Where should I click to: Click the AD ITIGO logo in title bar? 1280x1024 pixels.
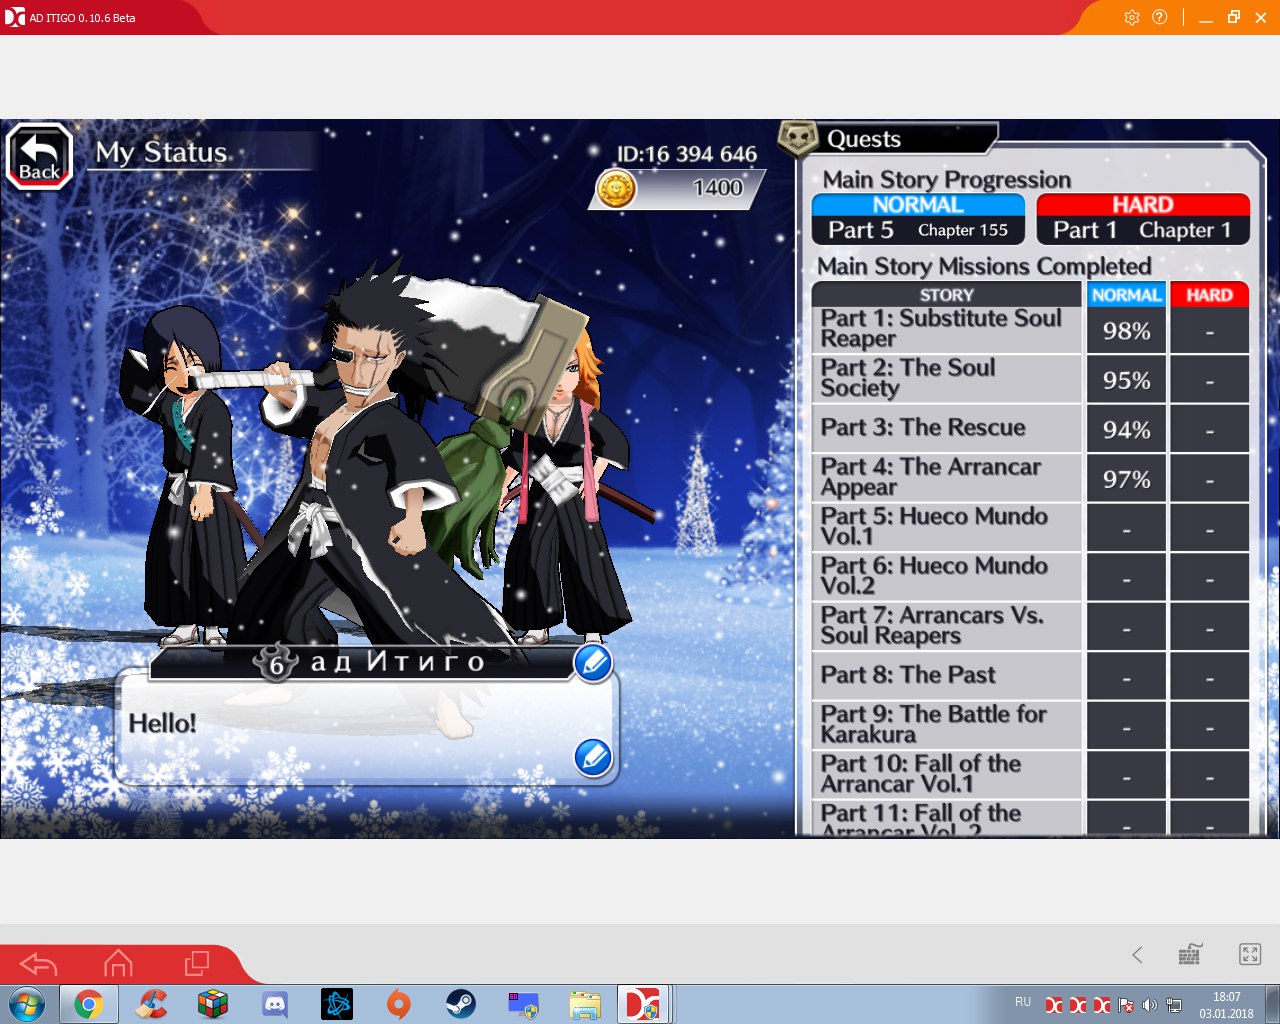pyautogui.click(x=14, y=17)
